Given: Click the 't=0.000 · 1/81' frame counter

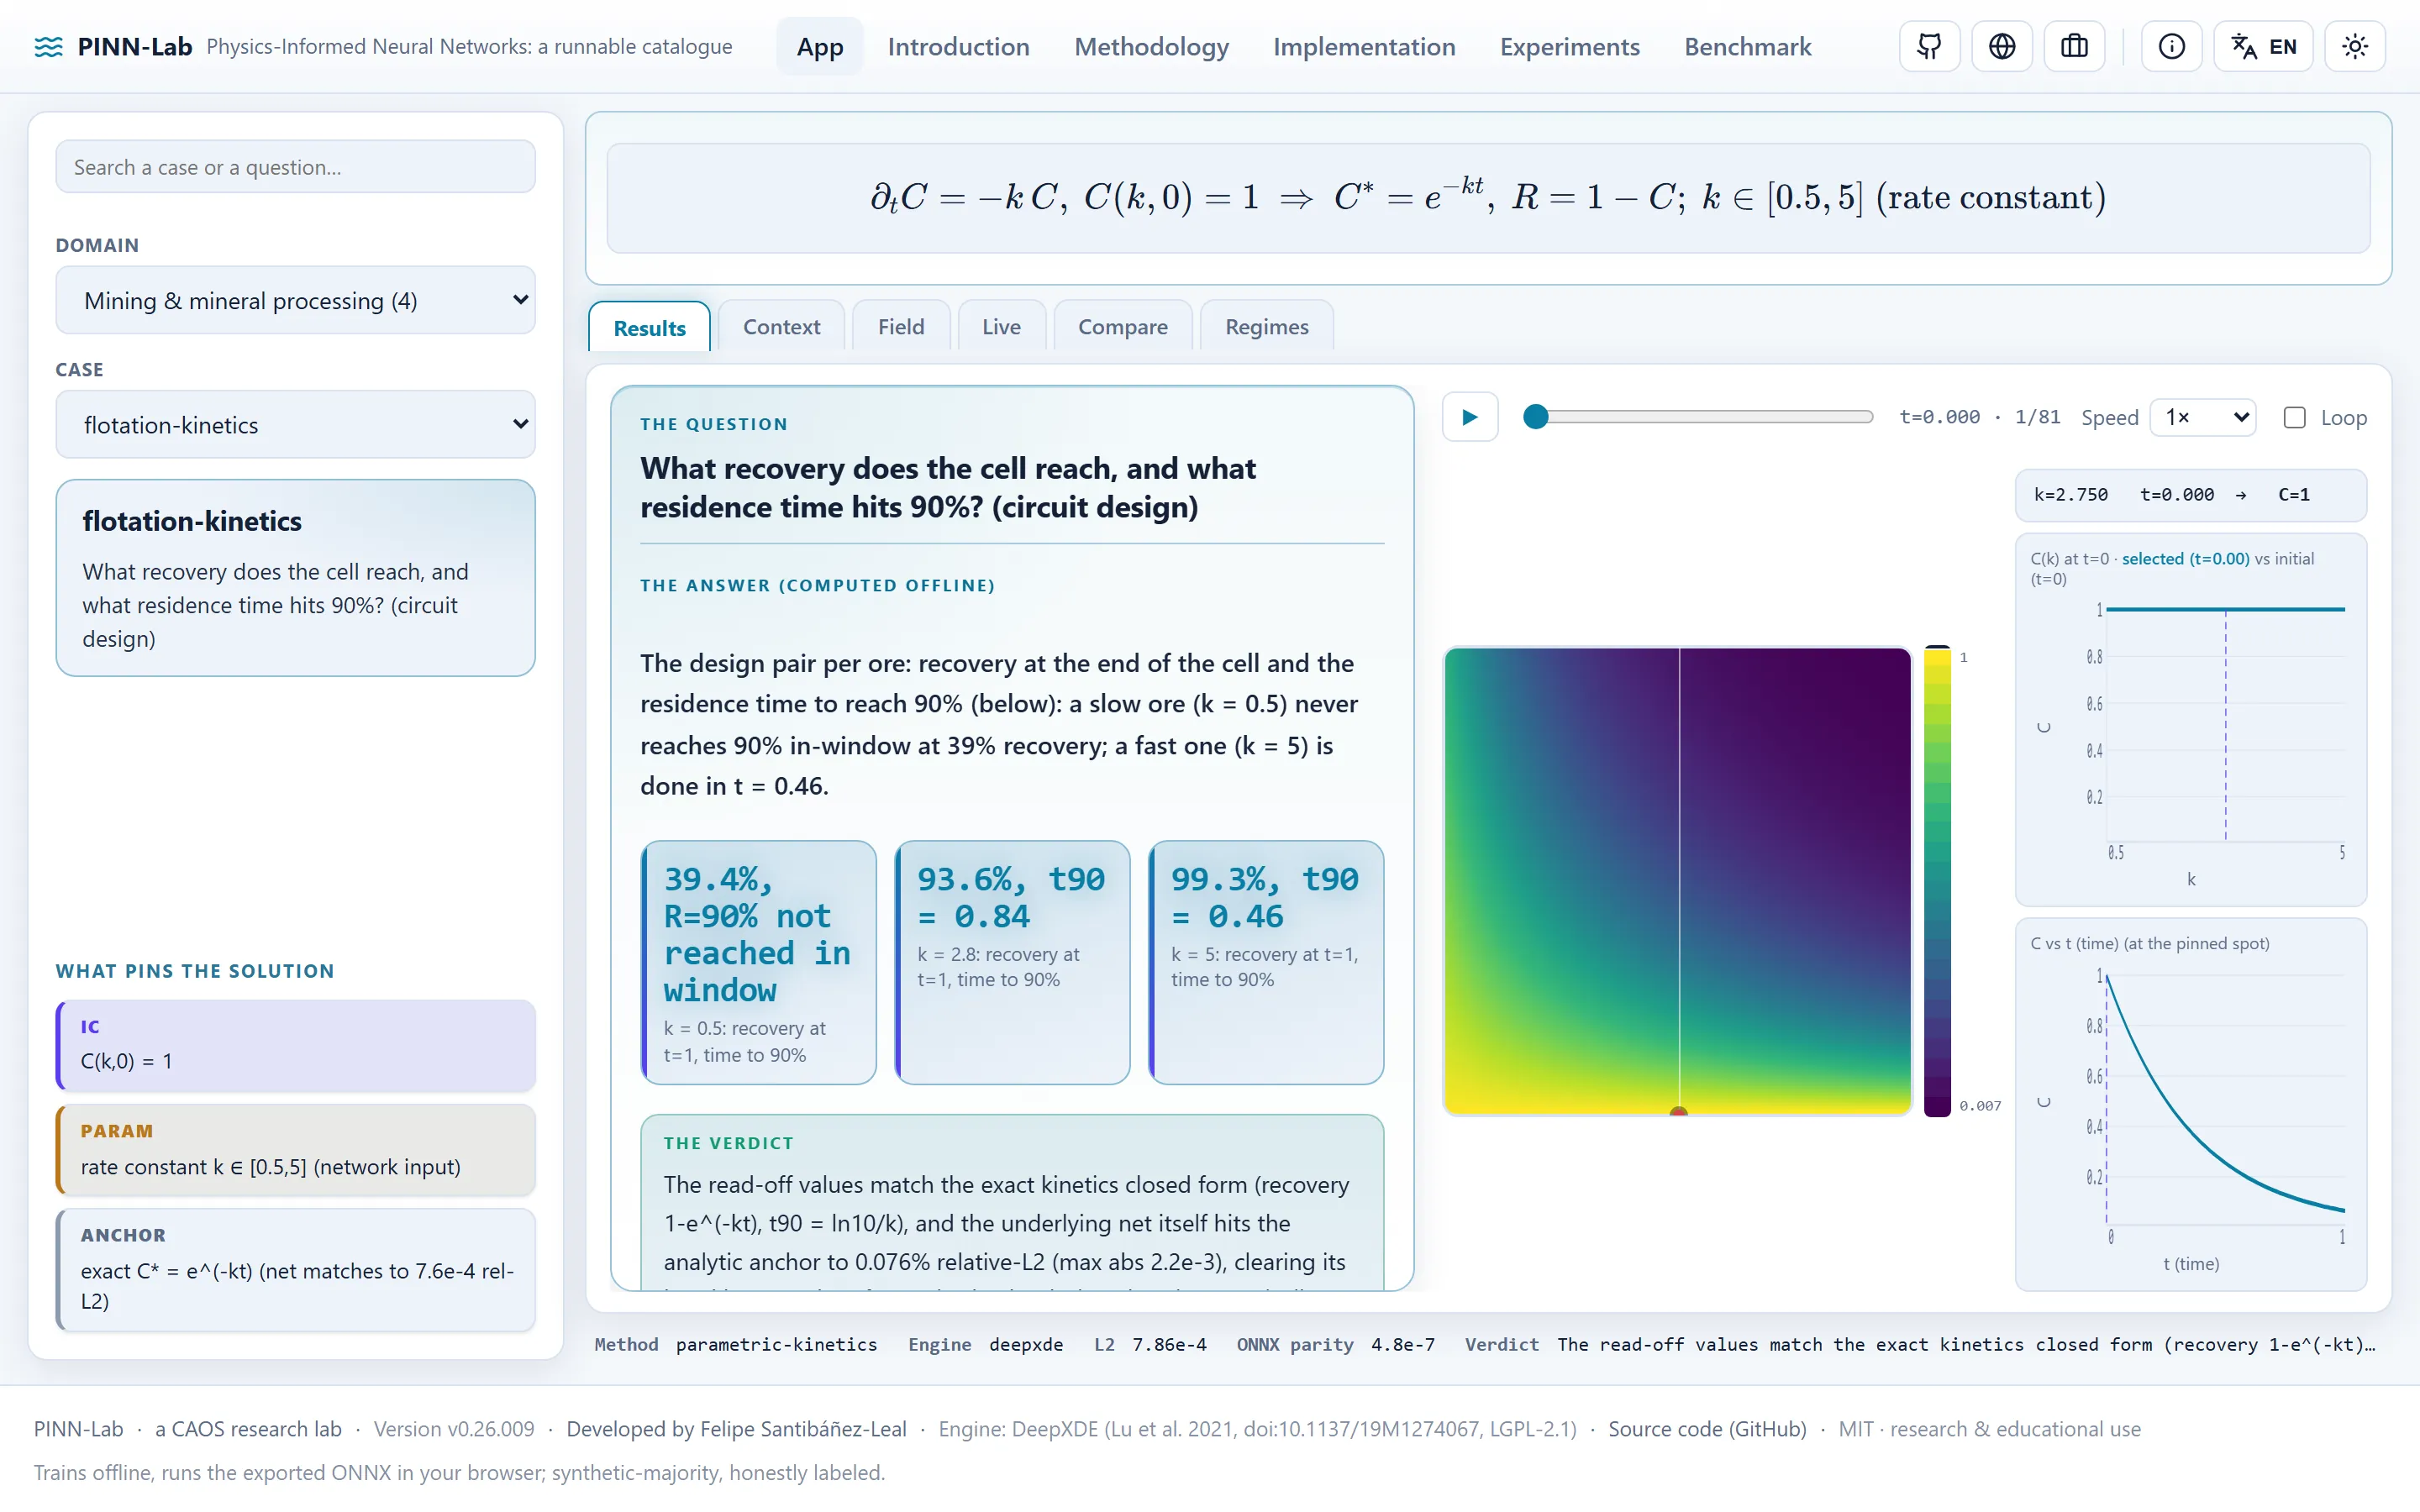Looking at the screenshot, I should coord(1979,417).
